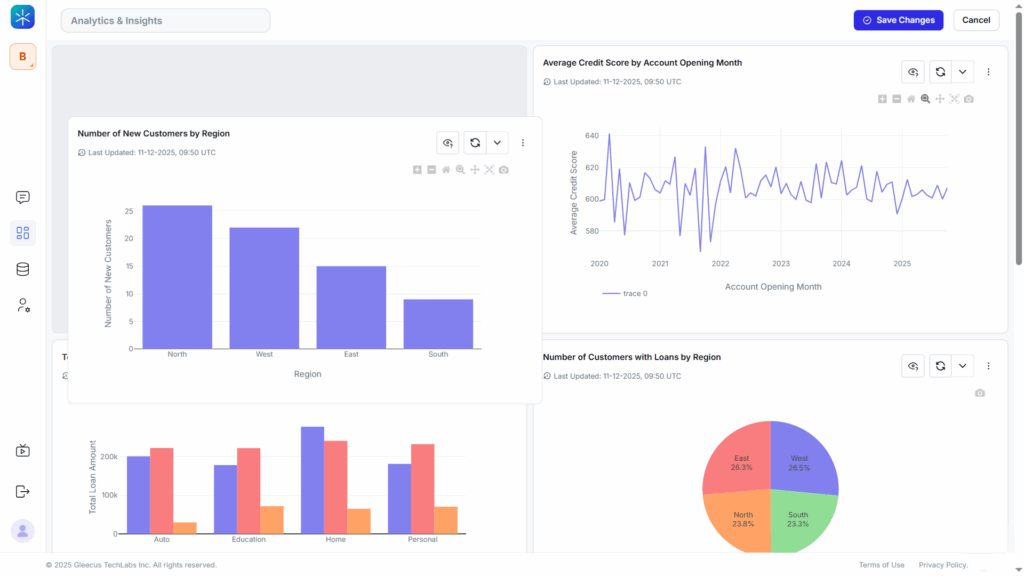The width and height of the screenshot is (1024, 576).
Task: Click the Analytics & Insights title field
Action: [165, 20]
